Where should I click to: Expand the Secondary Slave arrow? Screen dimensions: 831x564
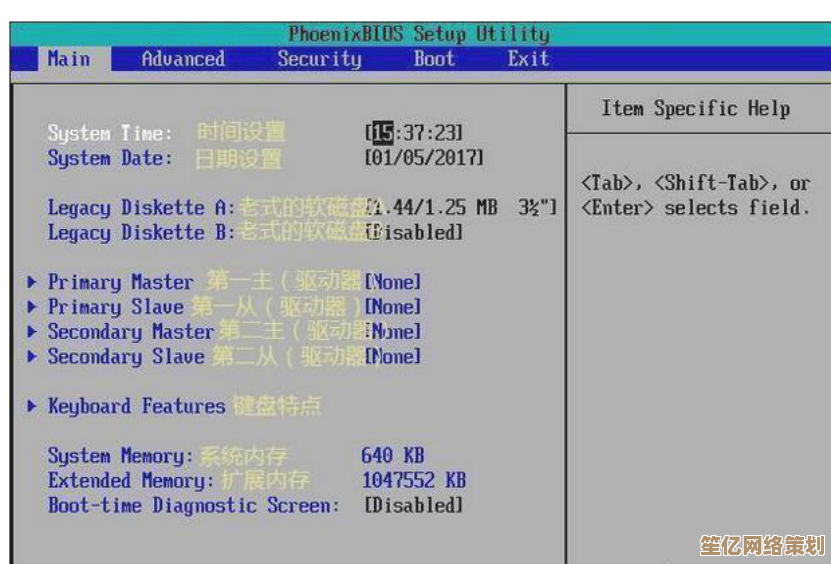(x=32, y=356)
